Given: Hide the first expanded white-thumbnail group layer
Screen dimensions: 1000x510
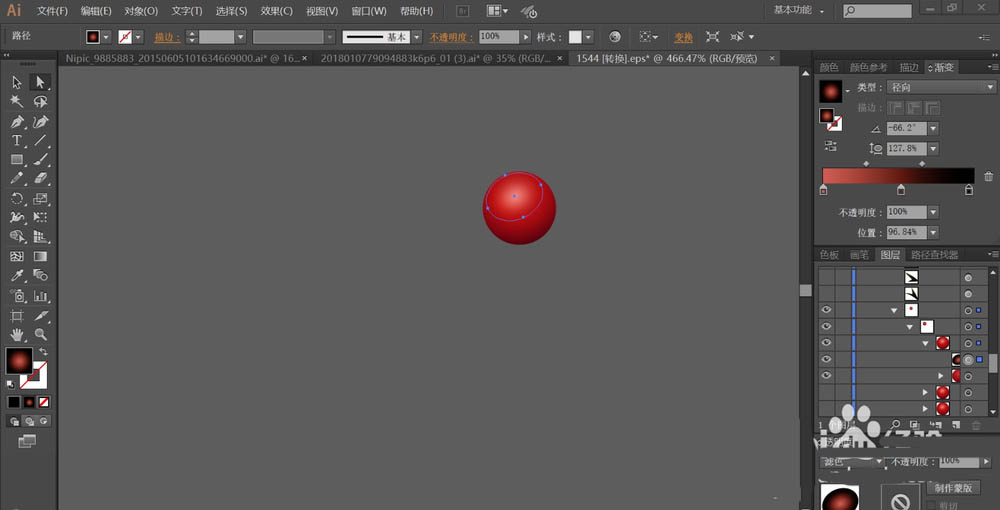Looking at the screenshot, I should point(827,310).
